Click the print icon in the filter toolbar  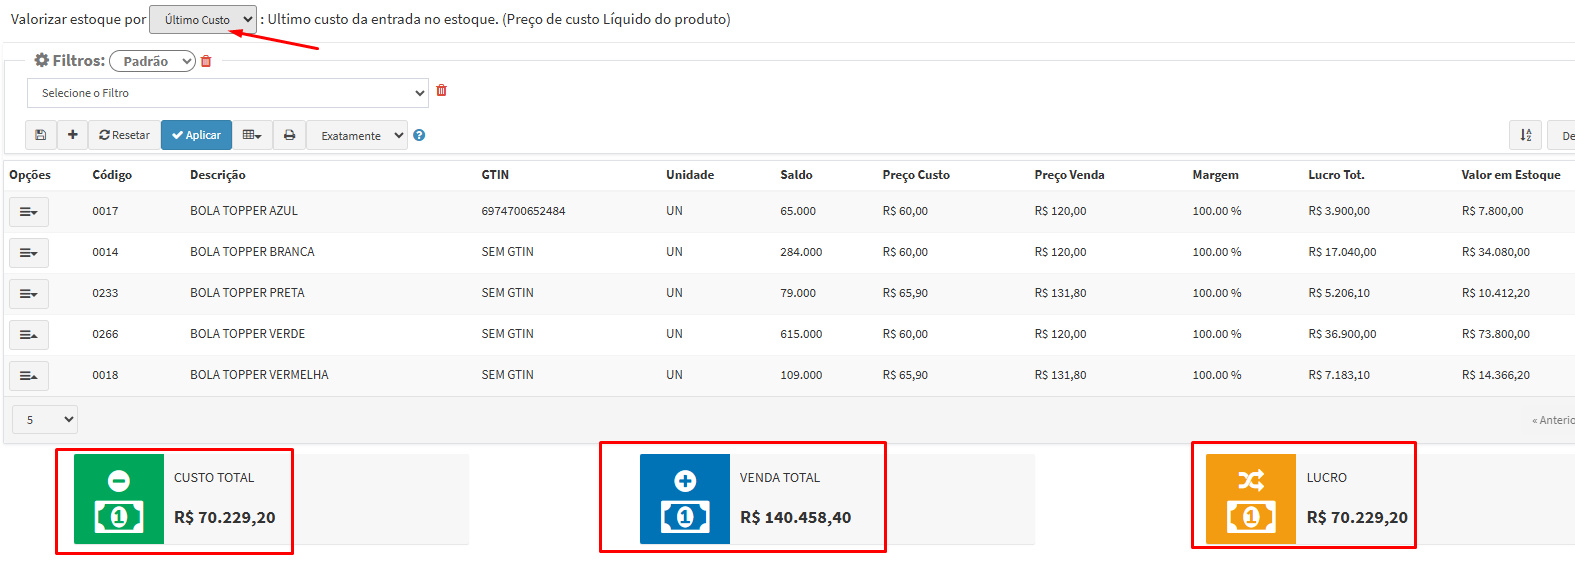point(289,135)
